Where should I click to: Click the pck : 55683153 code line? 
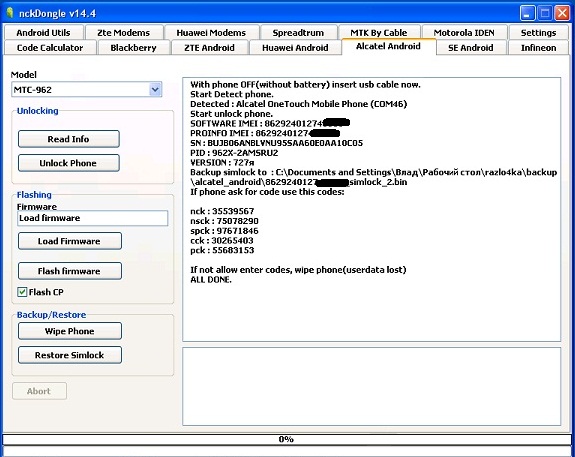tap(222, 251)
